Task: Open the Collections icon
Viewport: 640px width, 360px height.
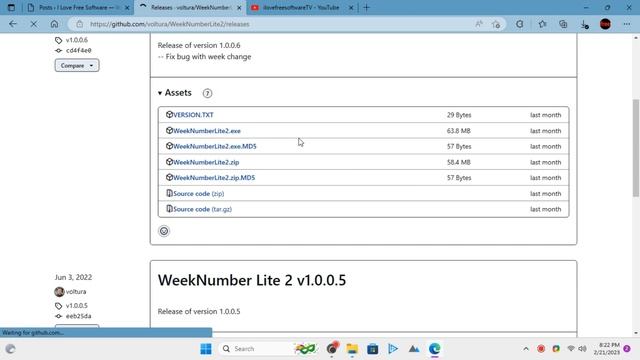Action: pyautogui.click(x=563, y=24)
